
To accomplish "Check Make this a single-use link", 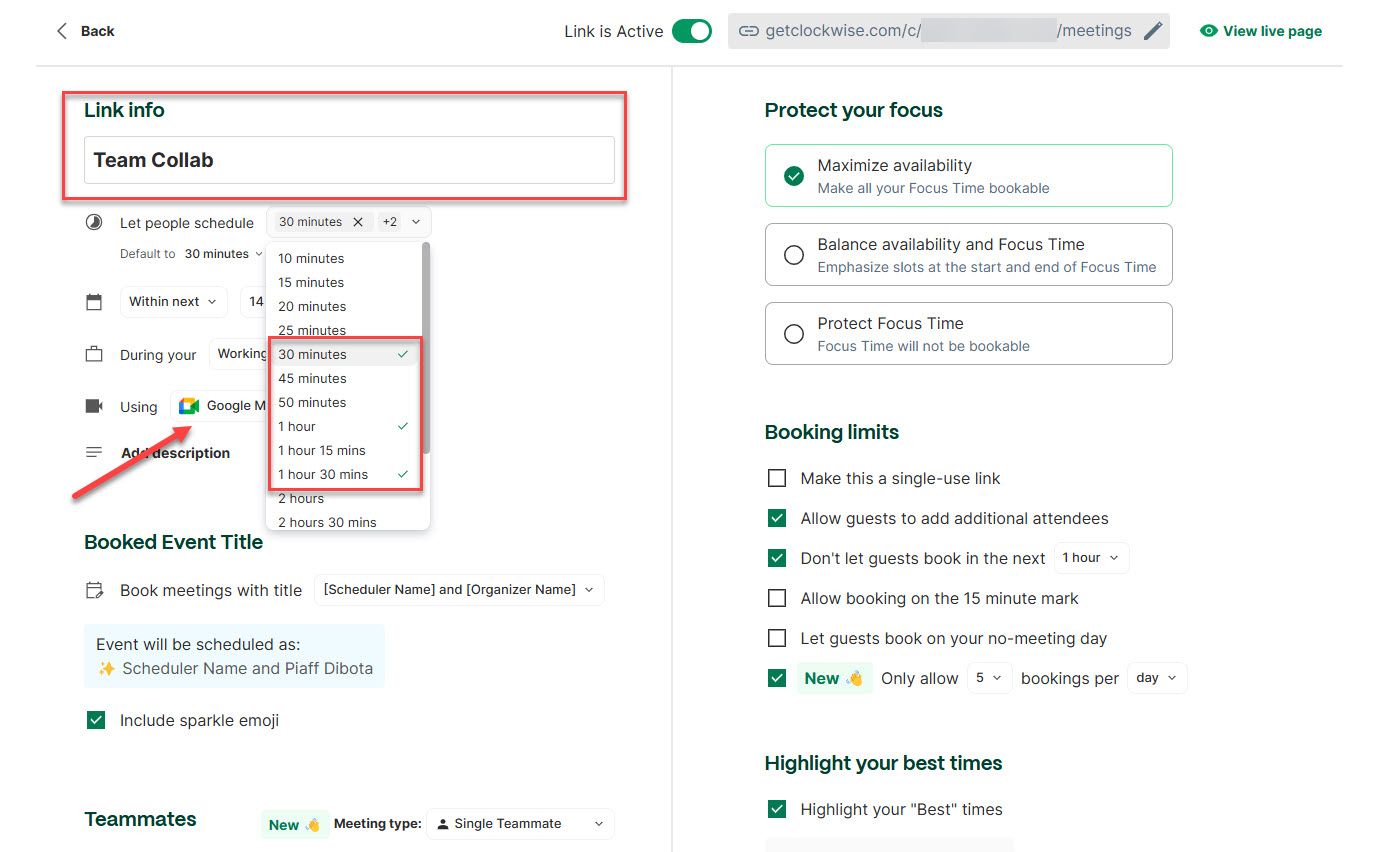I will click(777, 478).
